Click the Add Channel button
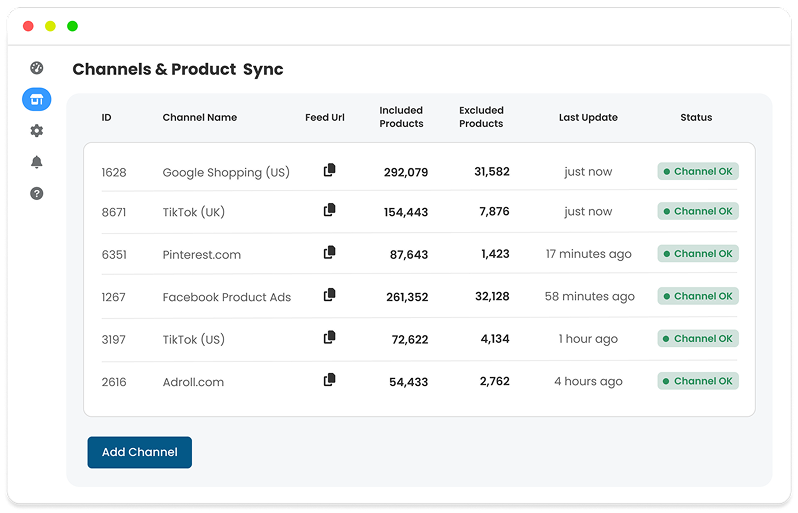The width and height of the screenshot is (798, 513). point(139,452)
